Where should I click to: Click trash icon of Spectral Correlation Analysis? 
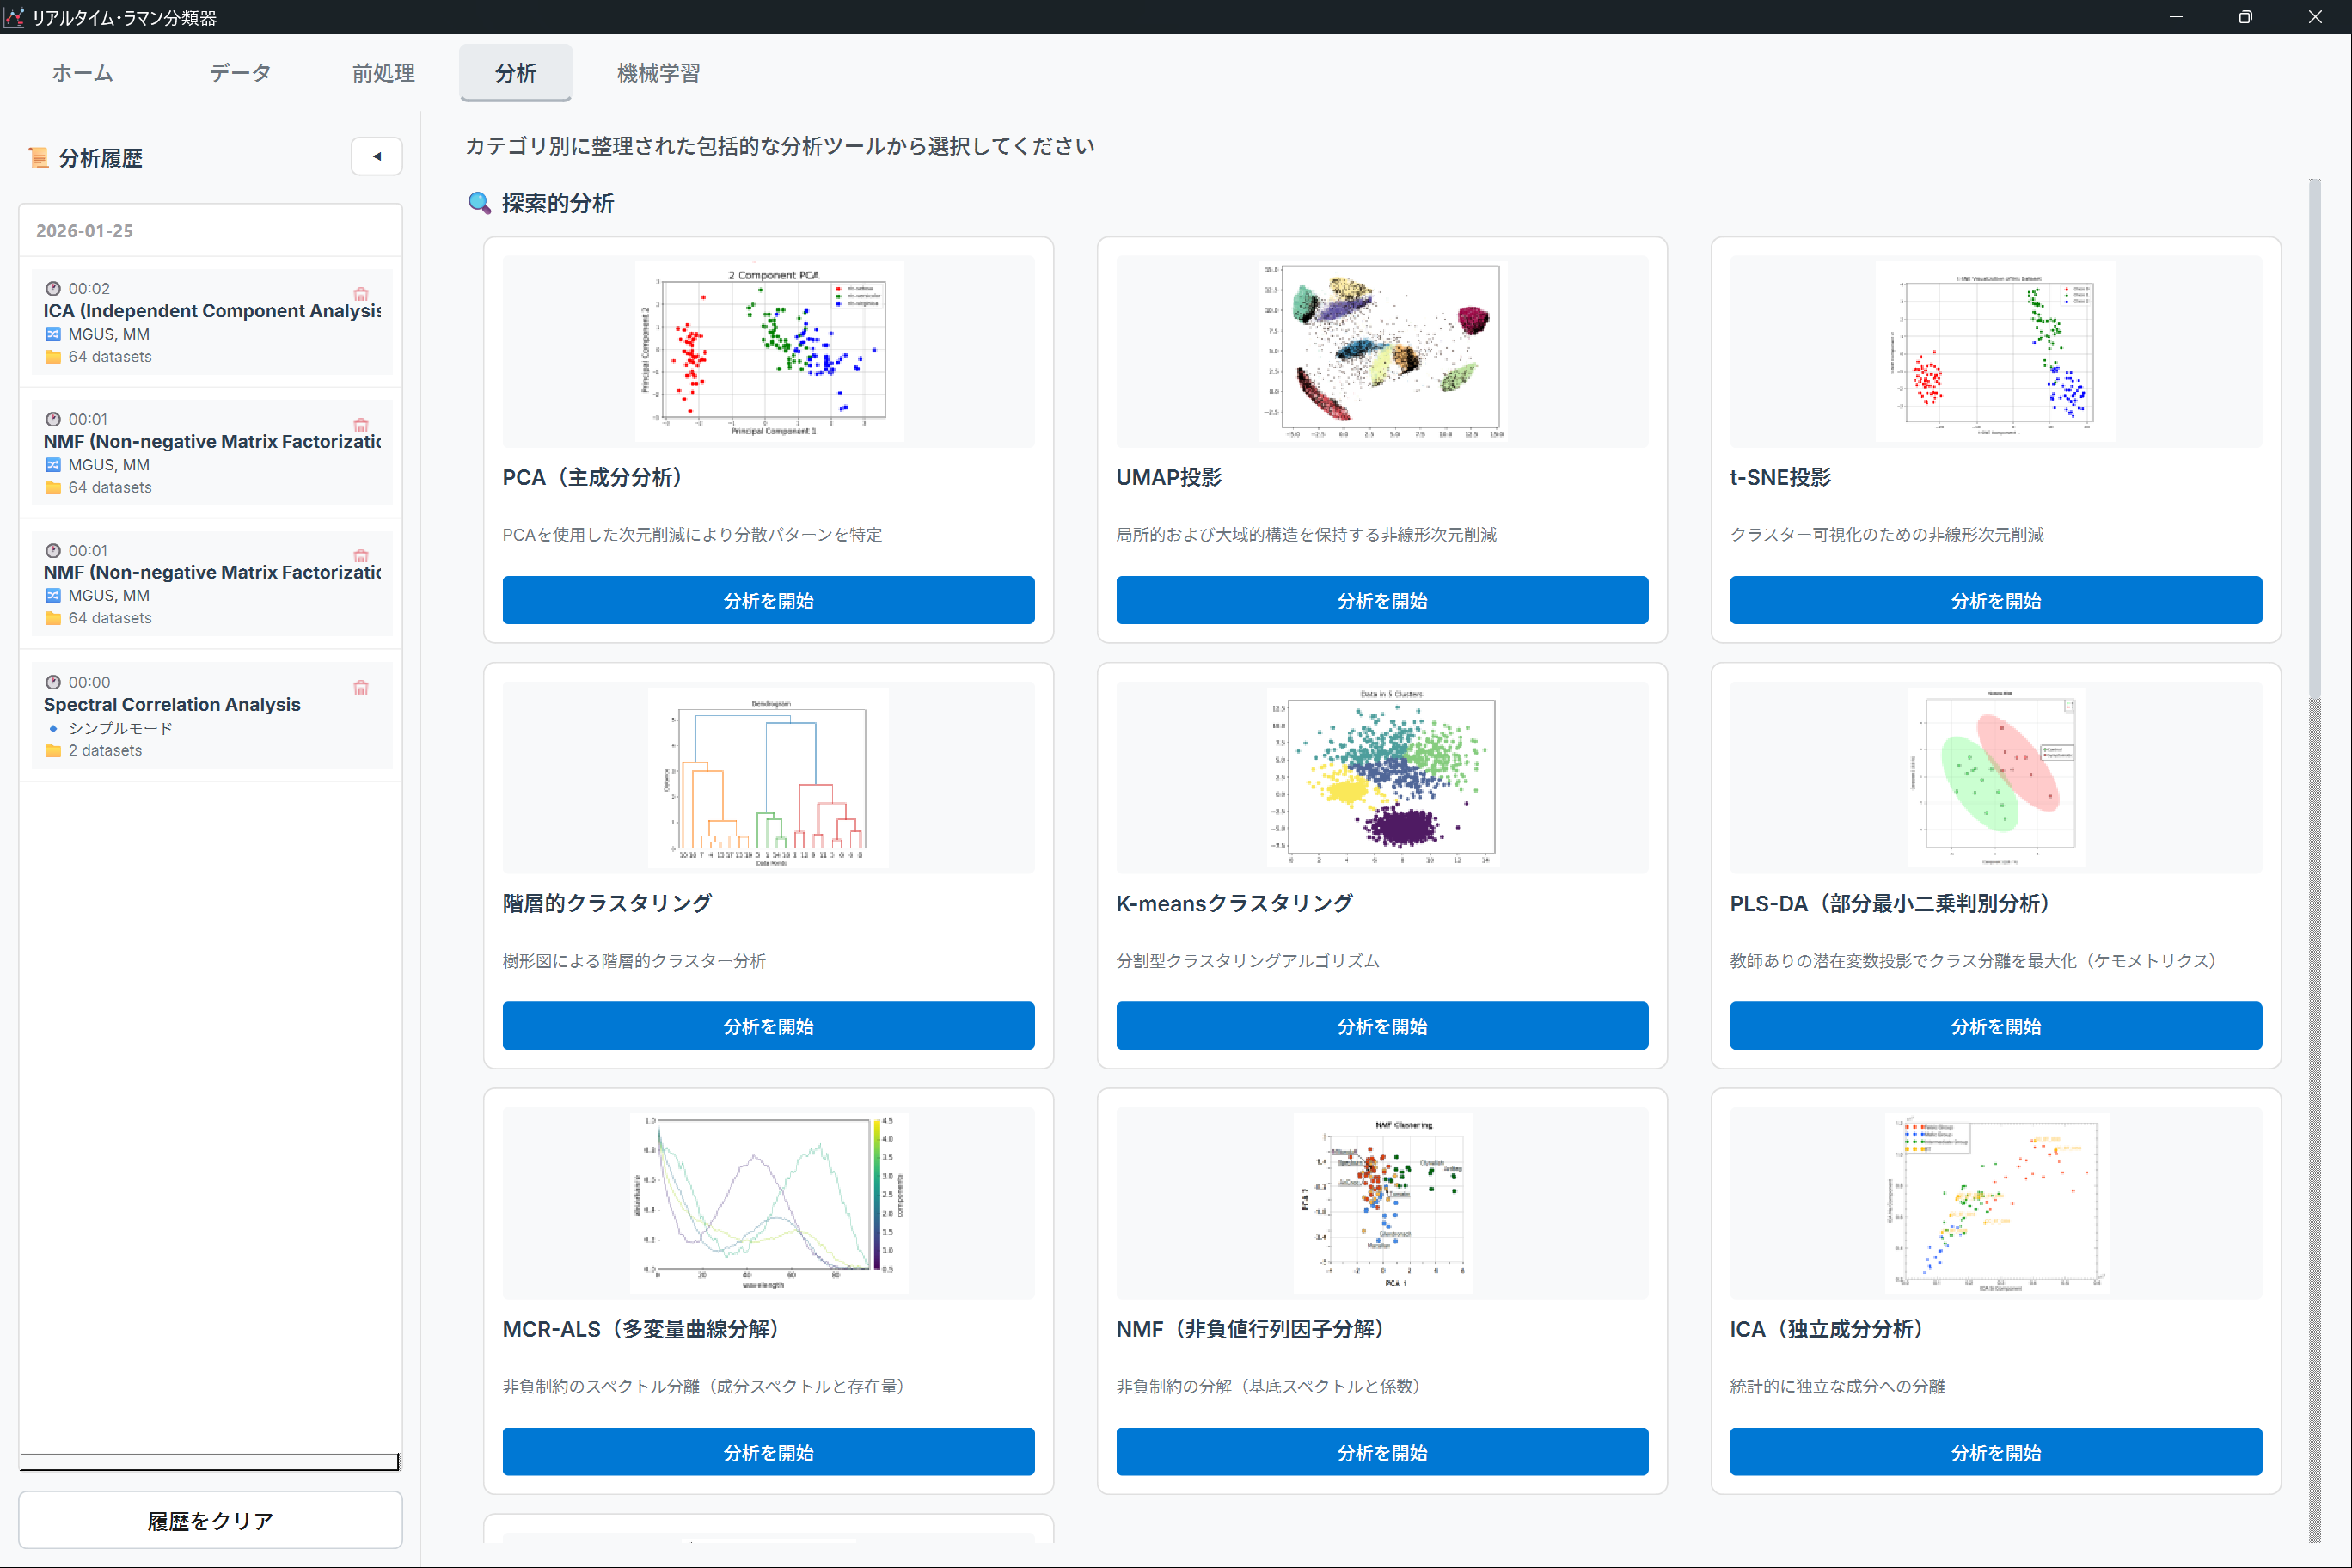361,687
